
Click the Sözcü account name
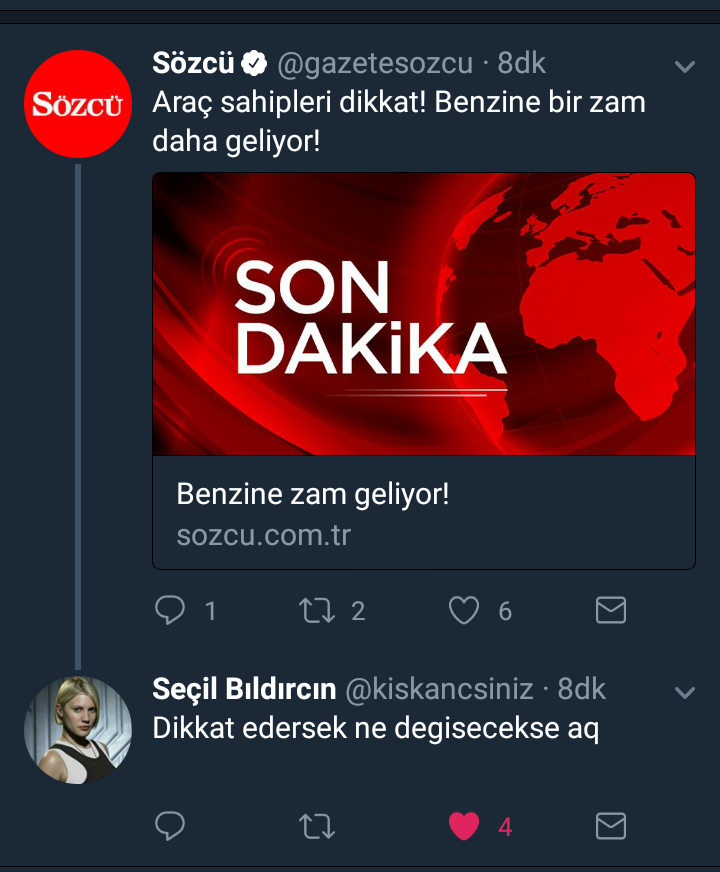pos(194,64)
